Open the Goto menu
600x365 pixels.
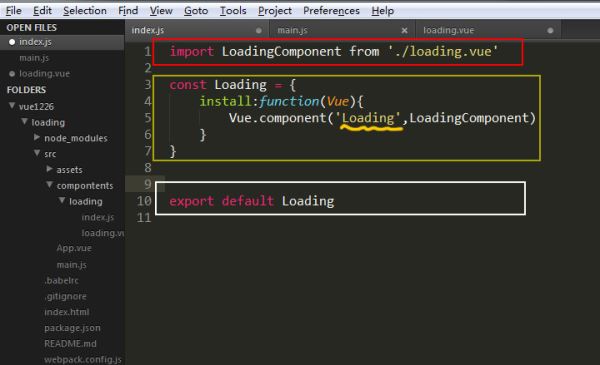(x=196, y=11)
